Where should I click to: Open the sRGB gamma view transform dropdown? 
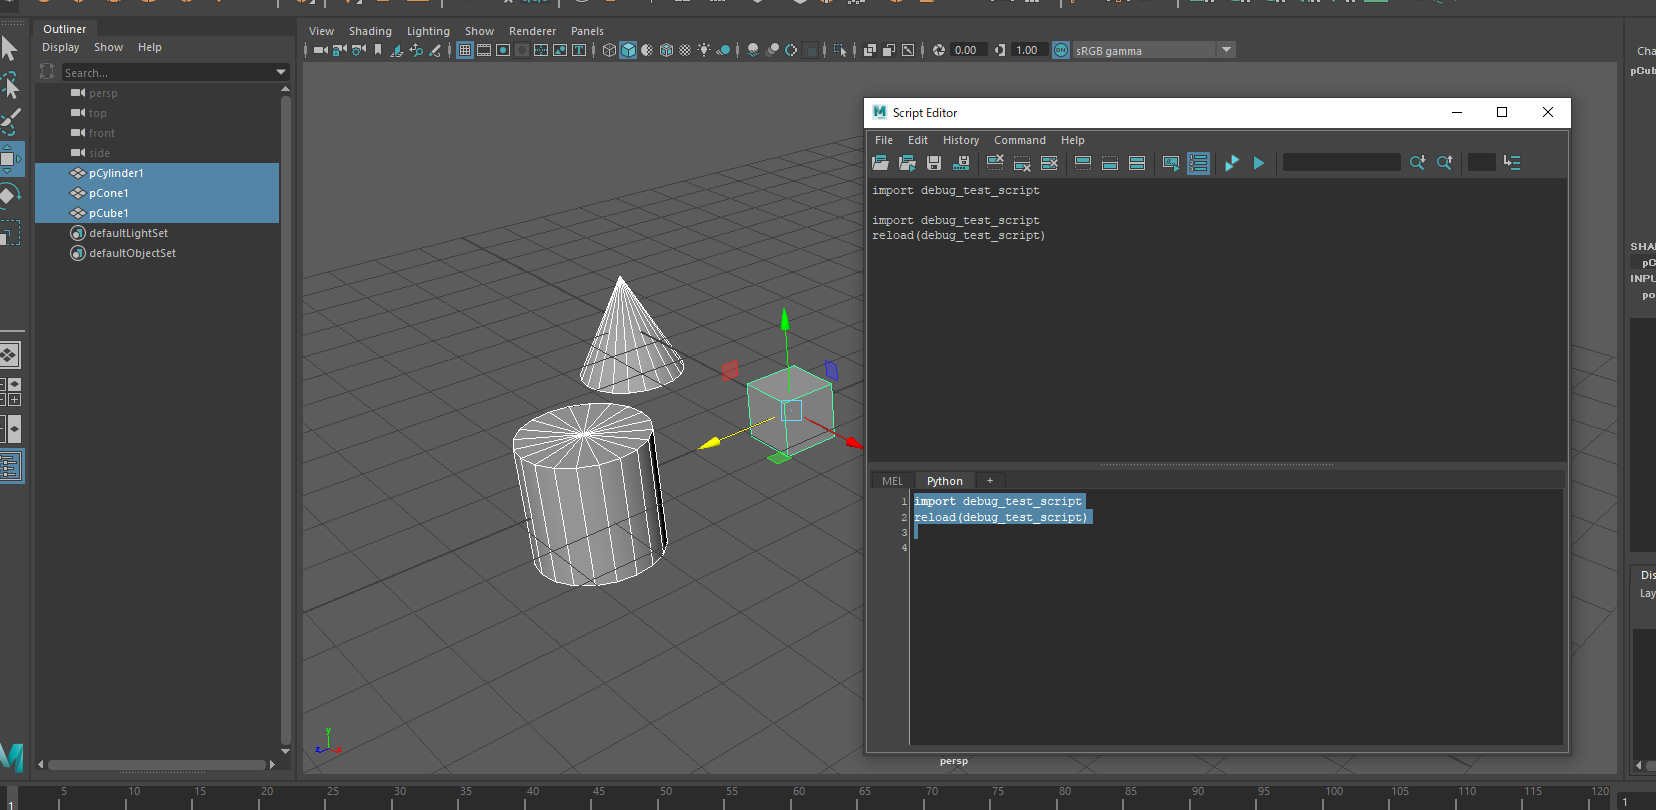1226,50
